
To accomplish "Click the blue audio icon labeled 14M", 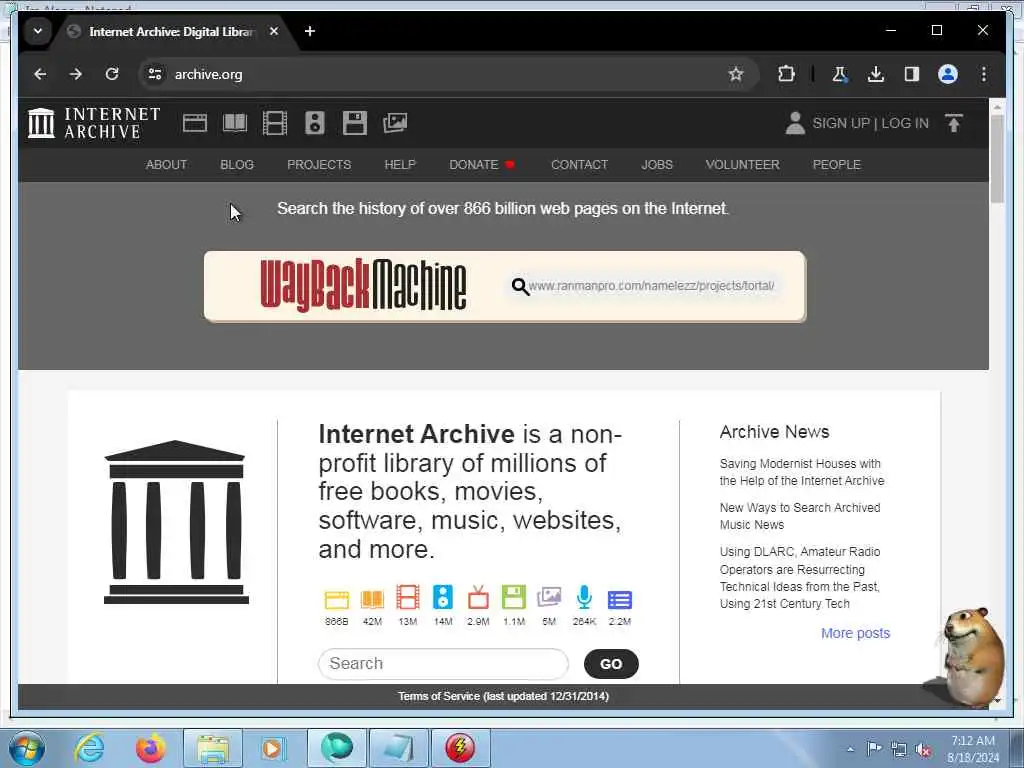I will 443,598.
